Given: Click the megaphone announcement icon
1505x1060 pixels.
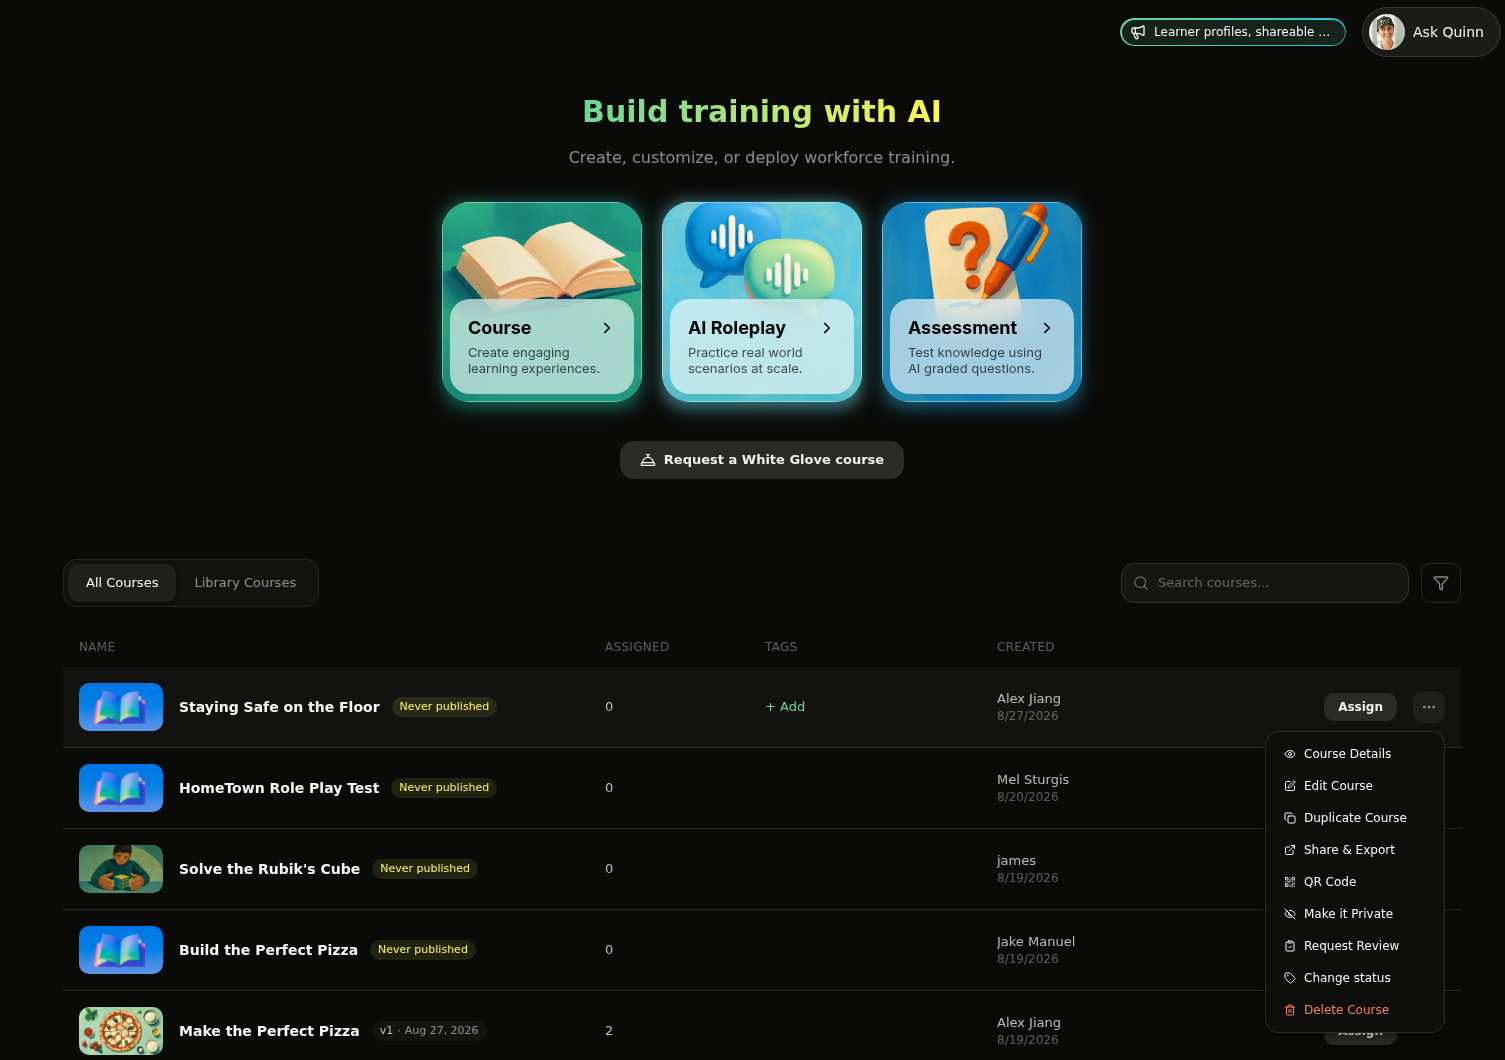Looking at the screenshot, I should coord(1138,32).
